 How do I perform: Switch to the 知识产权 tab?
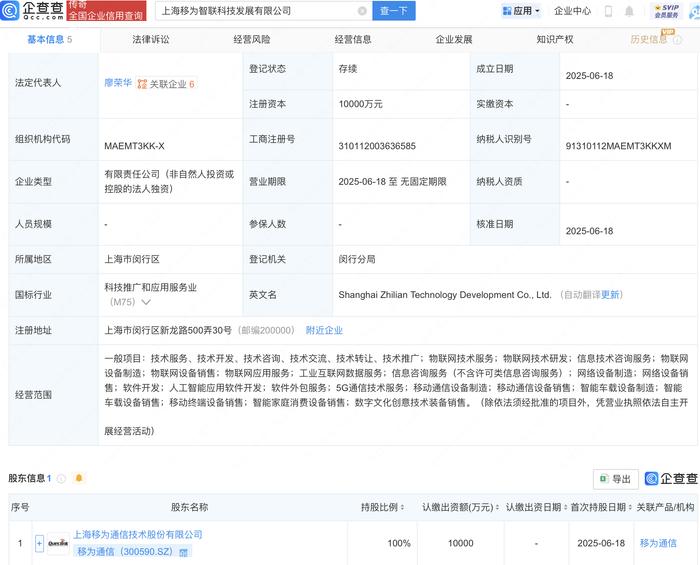[555, 39]
